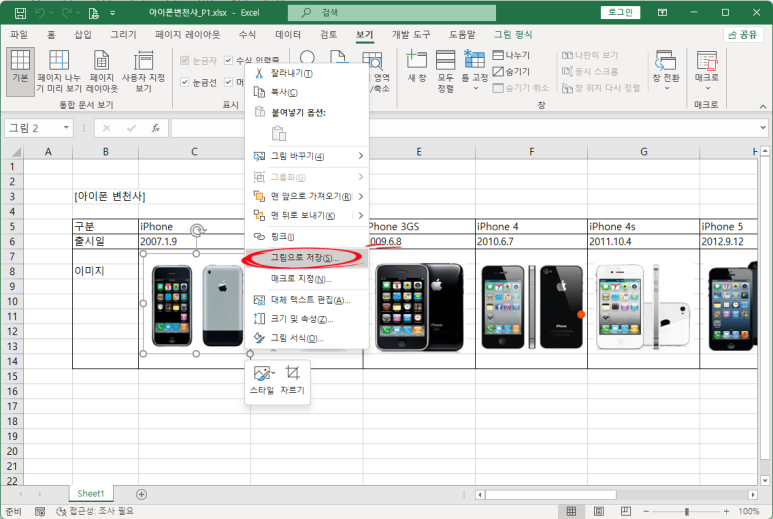Viewport: 773px width, 519px height.
Task: Select 링크 in context menu
Action: tap(307, 237)
